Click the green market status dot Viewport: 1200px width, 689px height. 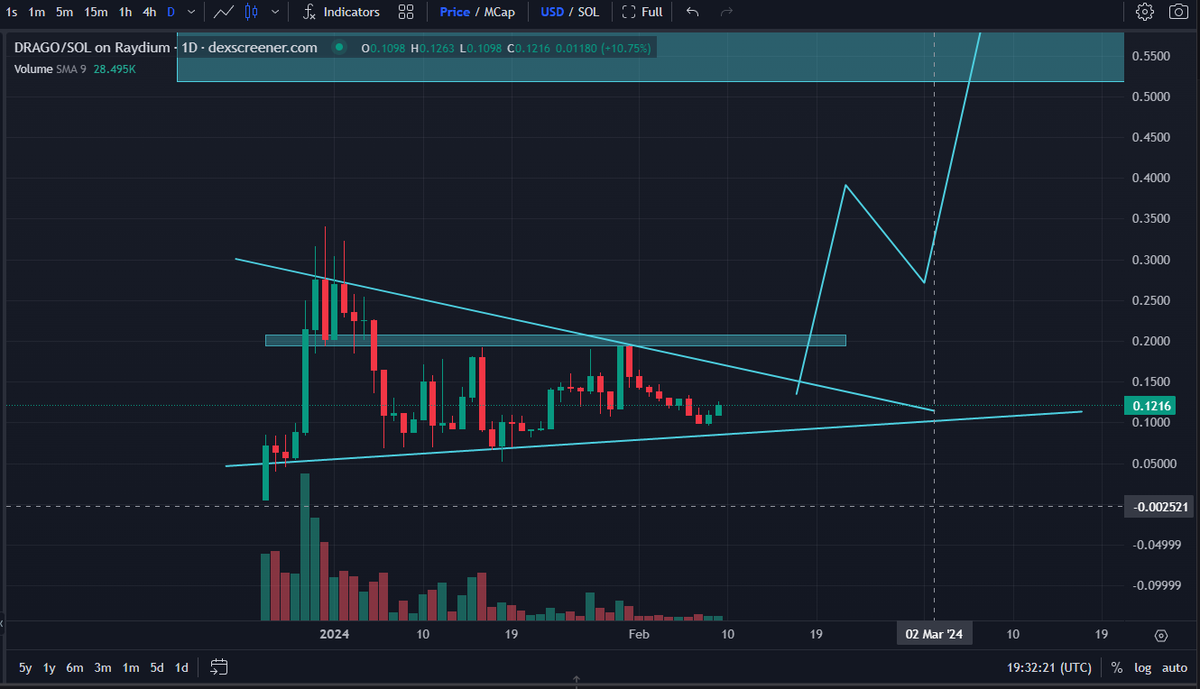pyautogui.click(x=340, y=47)
